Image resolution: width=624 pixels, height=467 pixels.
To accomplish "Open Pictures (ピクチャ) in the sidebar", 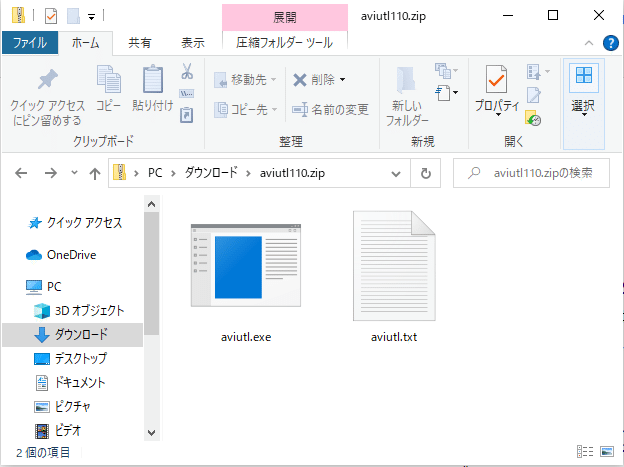I will [62, 406].
